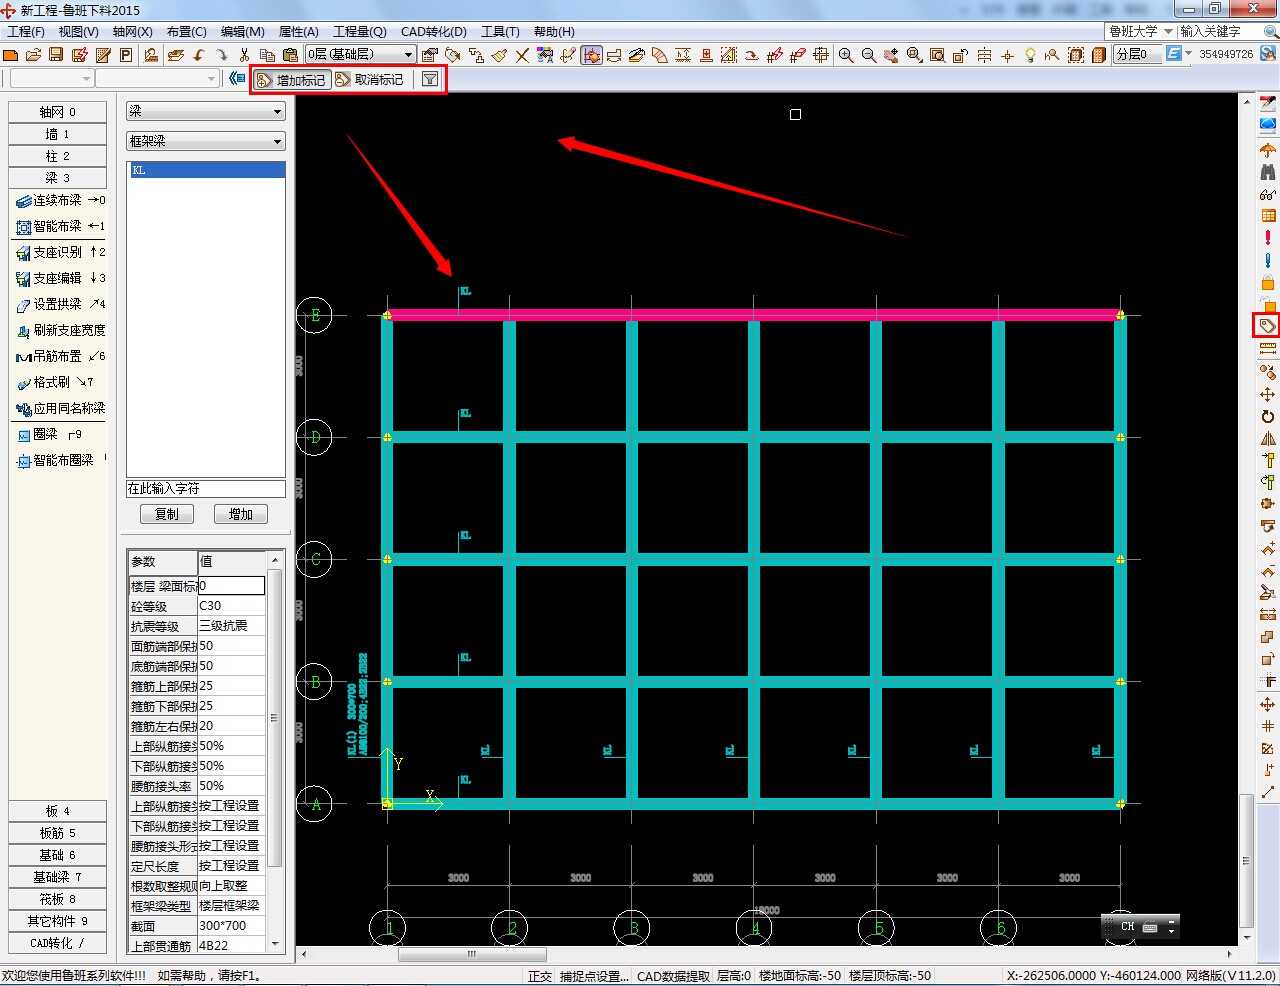Click the delete X icon
1280x986 pixels.
(522, 55)
